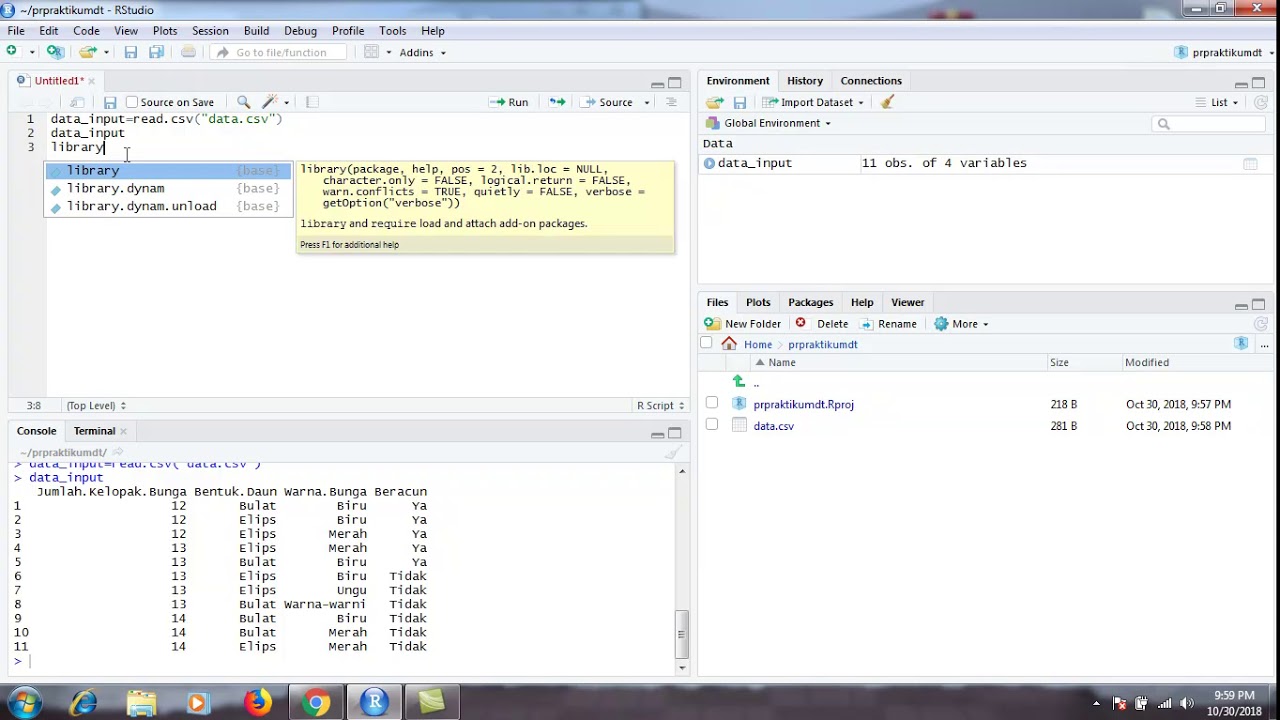Viewport: 1280px width, 720px height.
Task: Click the console vertical scrollbar
Action: tap(682, 632)
